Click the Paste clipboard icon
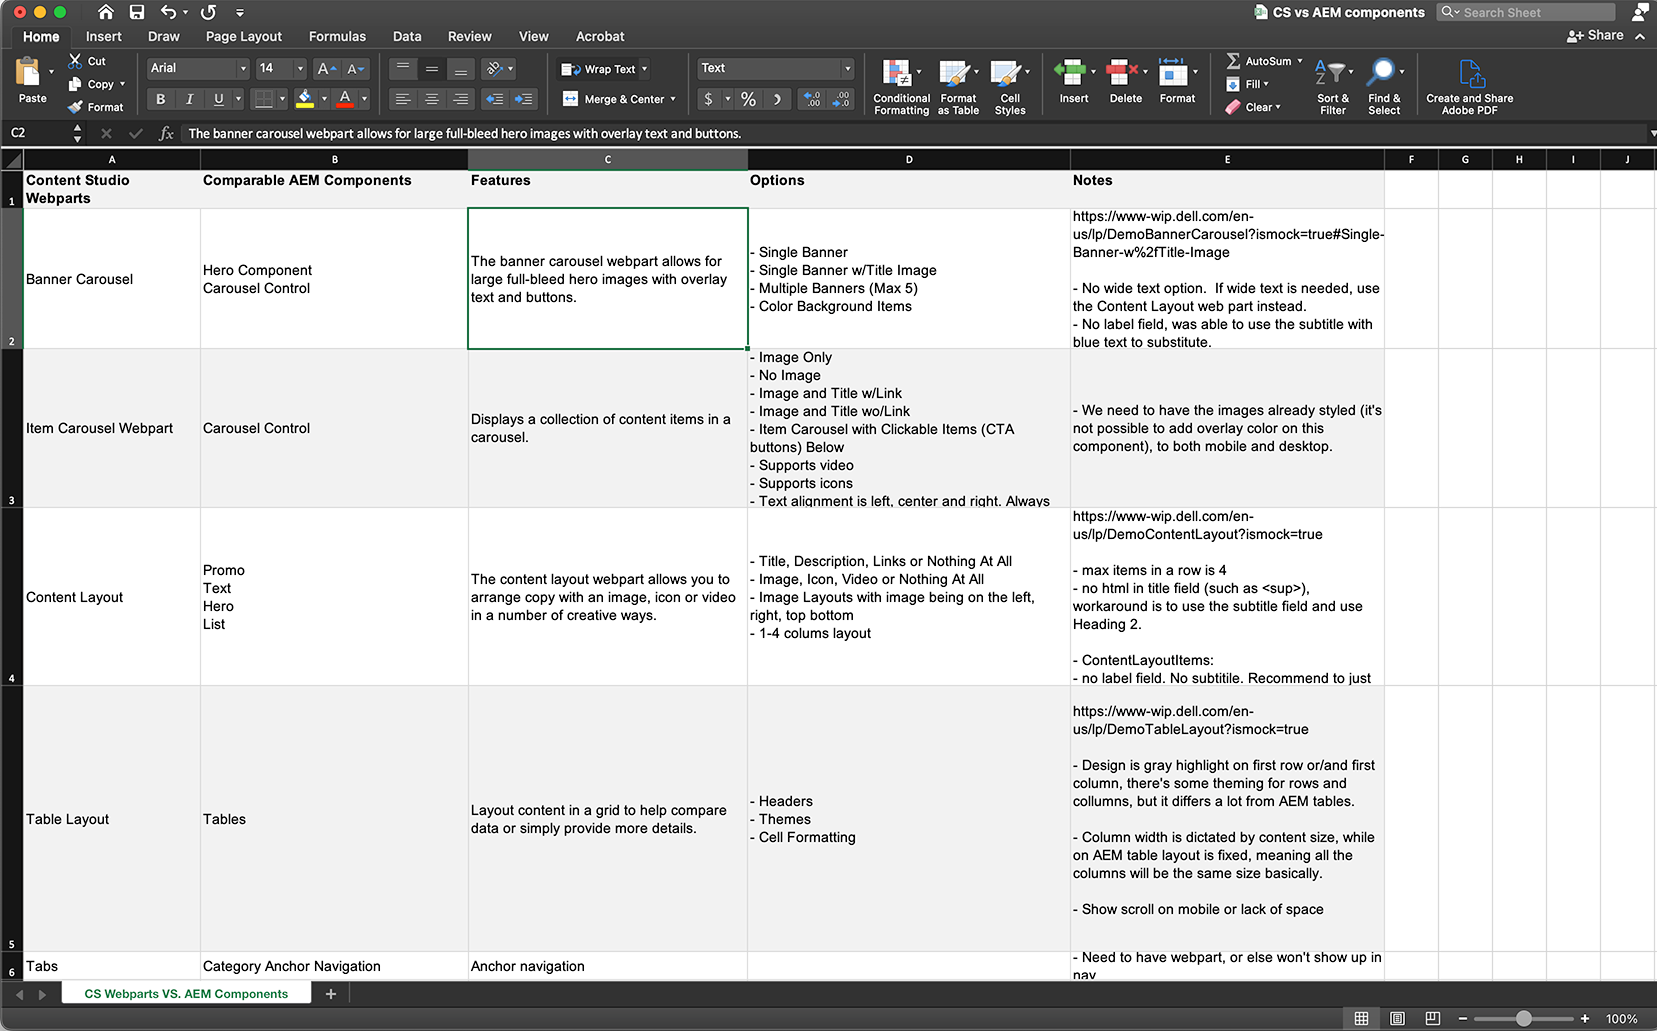This screenshot has height=1031, width=1657. pos(29,73)
